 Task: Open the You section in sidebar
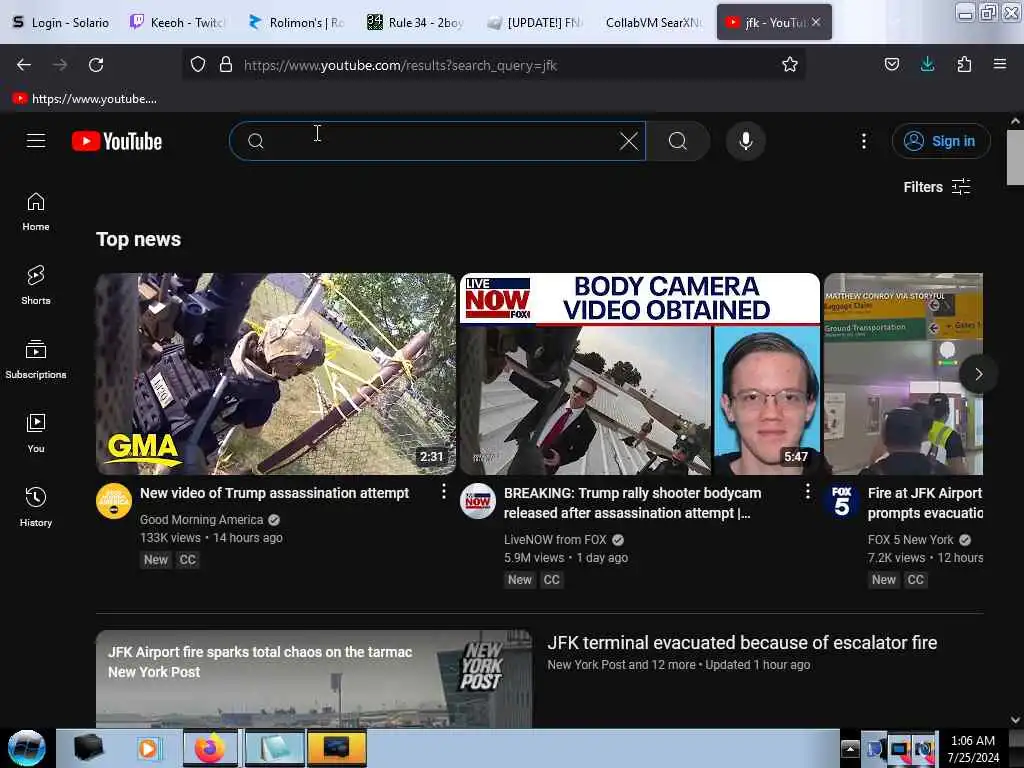point(36,434)
